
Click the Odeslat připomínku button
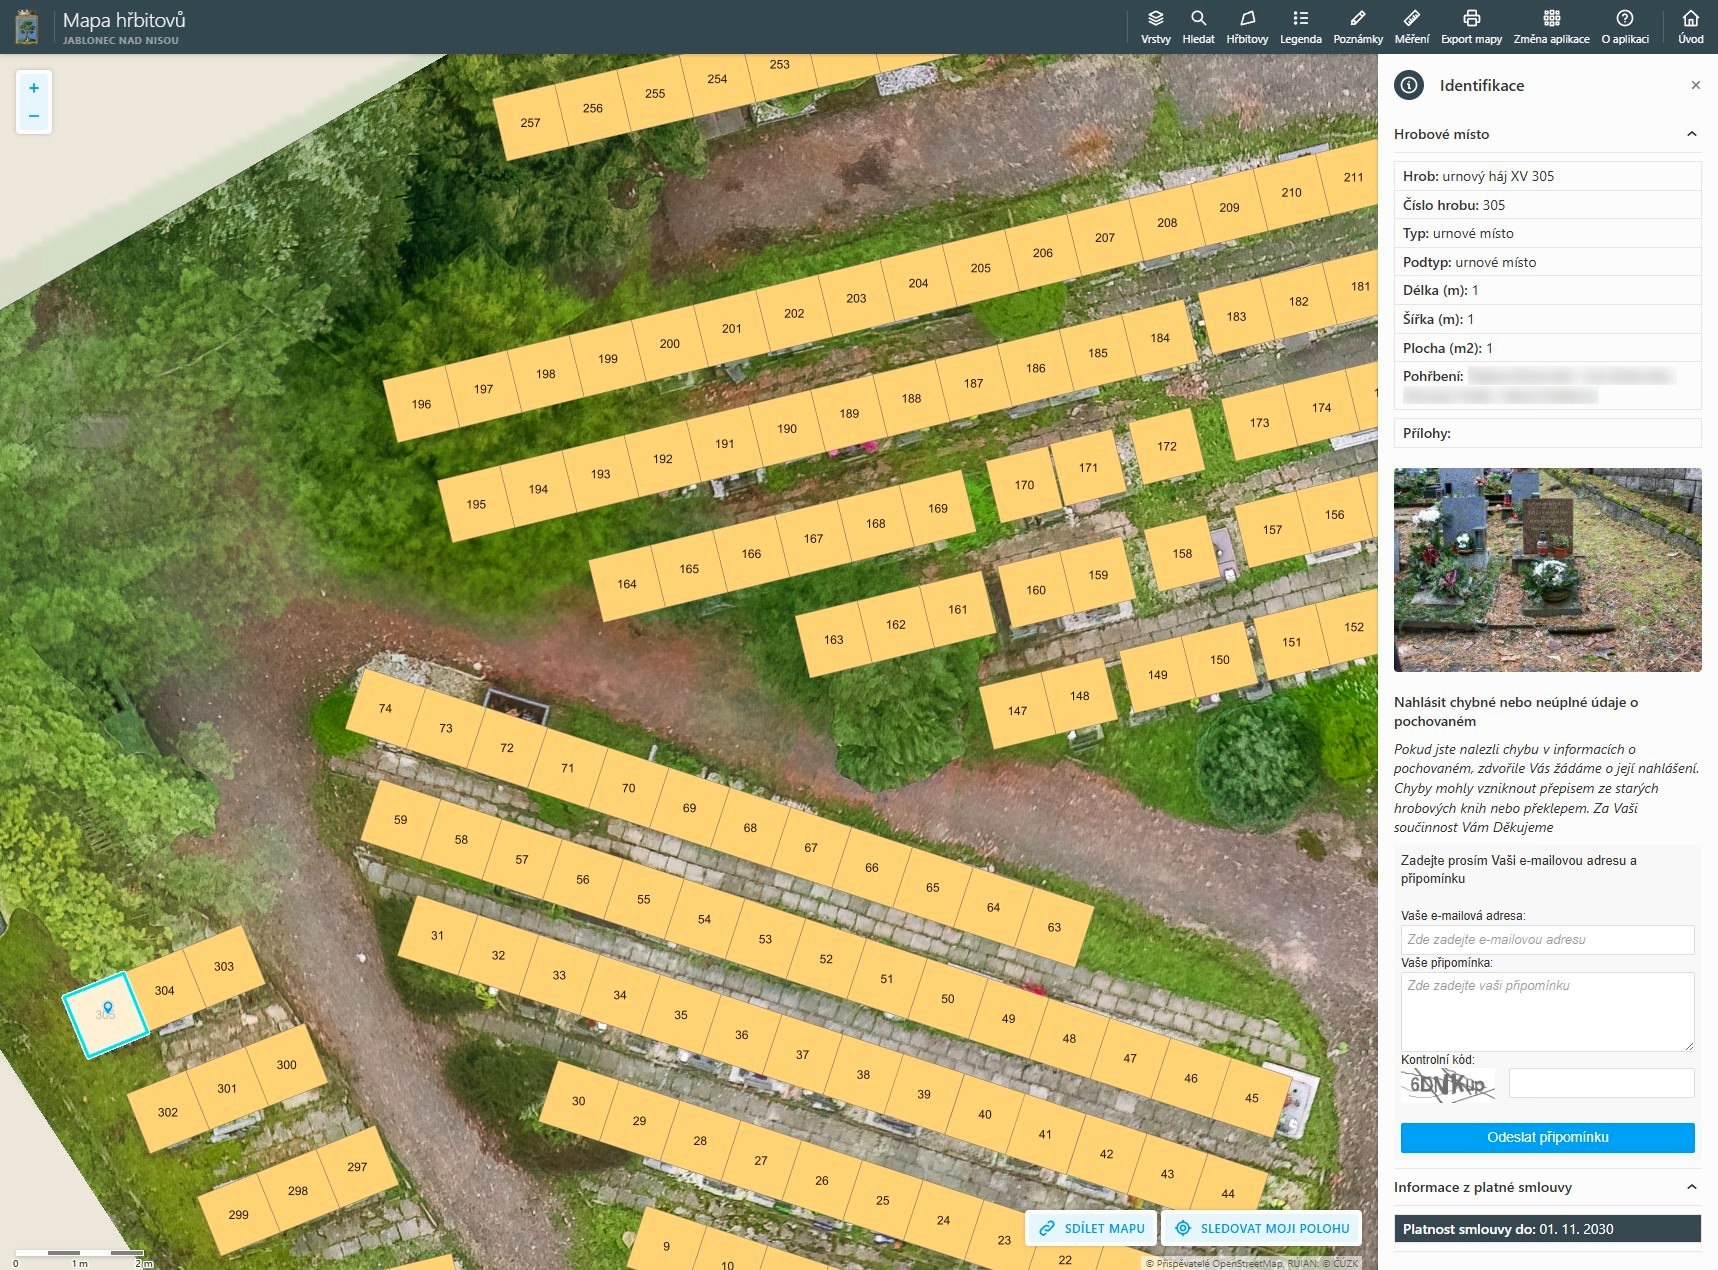click(x=1547, y=1137)
